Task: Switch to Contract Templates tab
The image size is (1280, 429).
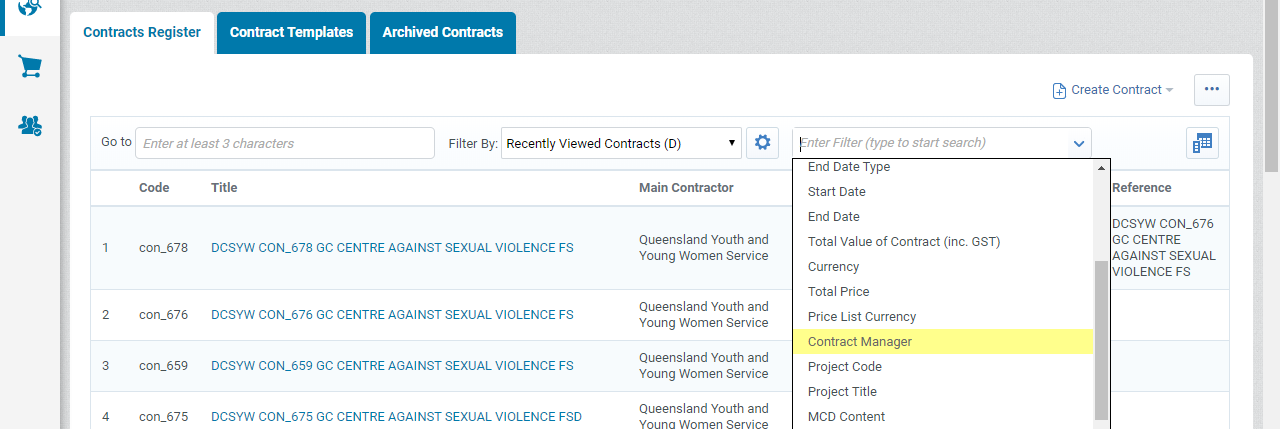Action: [x=291, y=32]
